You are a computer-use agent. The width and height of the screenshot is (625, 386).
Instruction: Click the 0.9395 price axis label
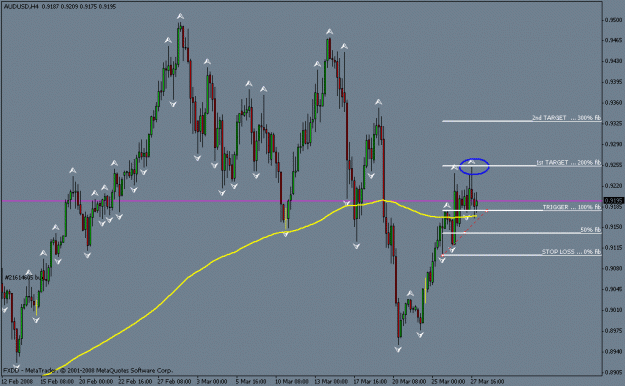[x=614, y=82]
